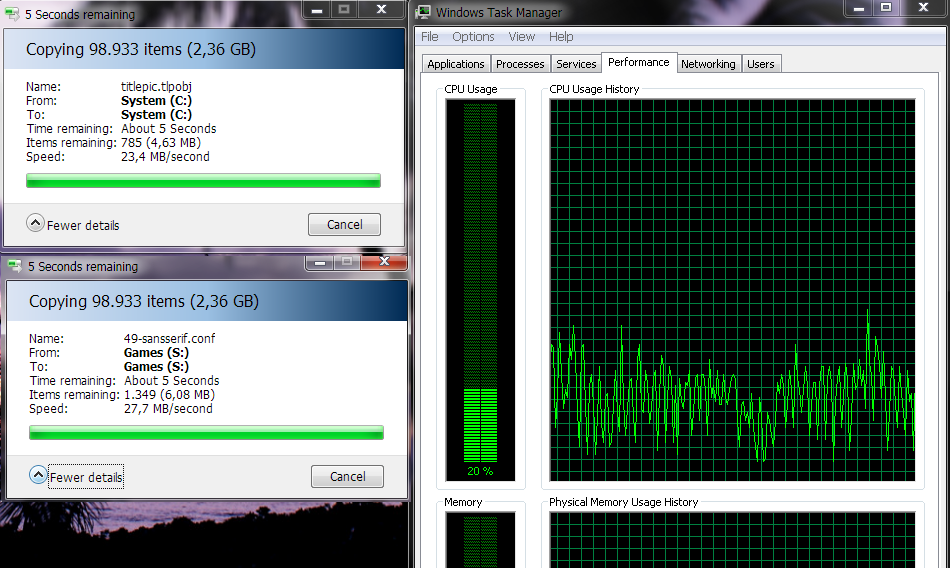
Task: Close the upper copy dialog window
Action: click(381, 10)
